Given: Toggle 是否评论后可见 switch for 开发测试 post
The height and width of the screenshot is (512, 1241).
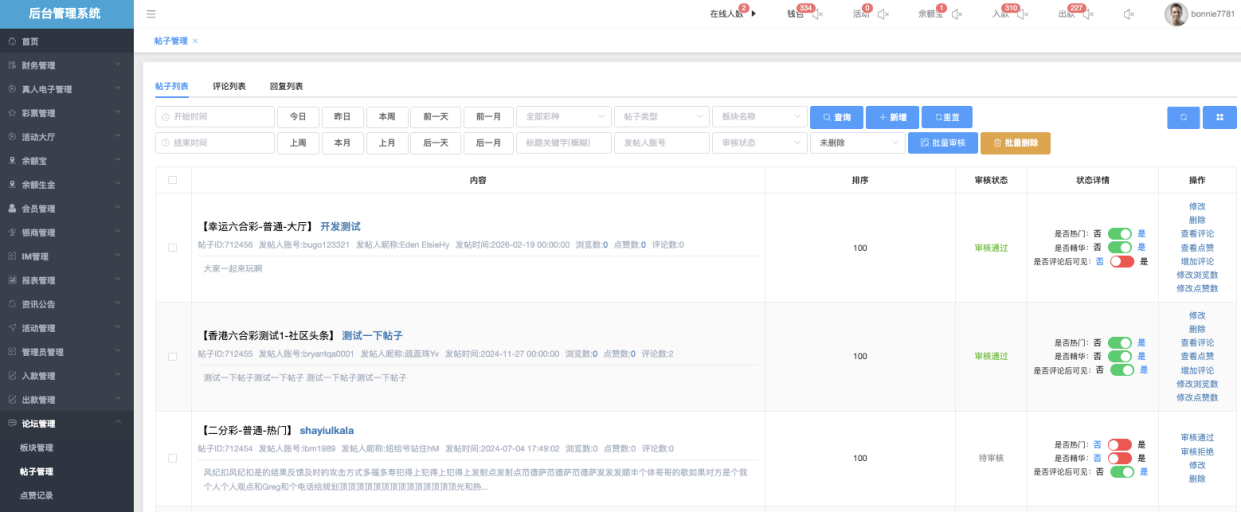Looking at the screenshot, I should coord(1121,261).
